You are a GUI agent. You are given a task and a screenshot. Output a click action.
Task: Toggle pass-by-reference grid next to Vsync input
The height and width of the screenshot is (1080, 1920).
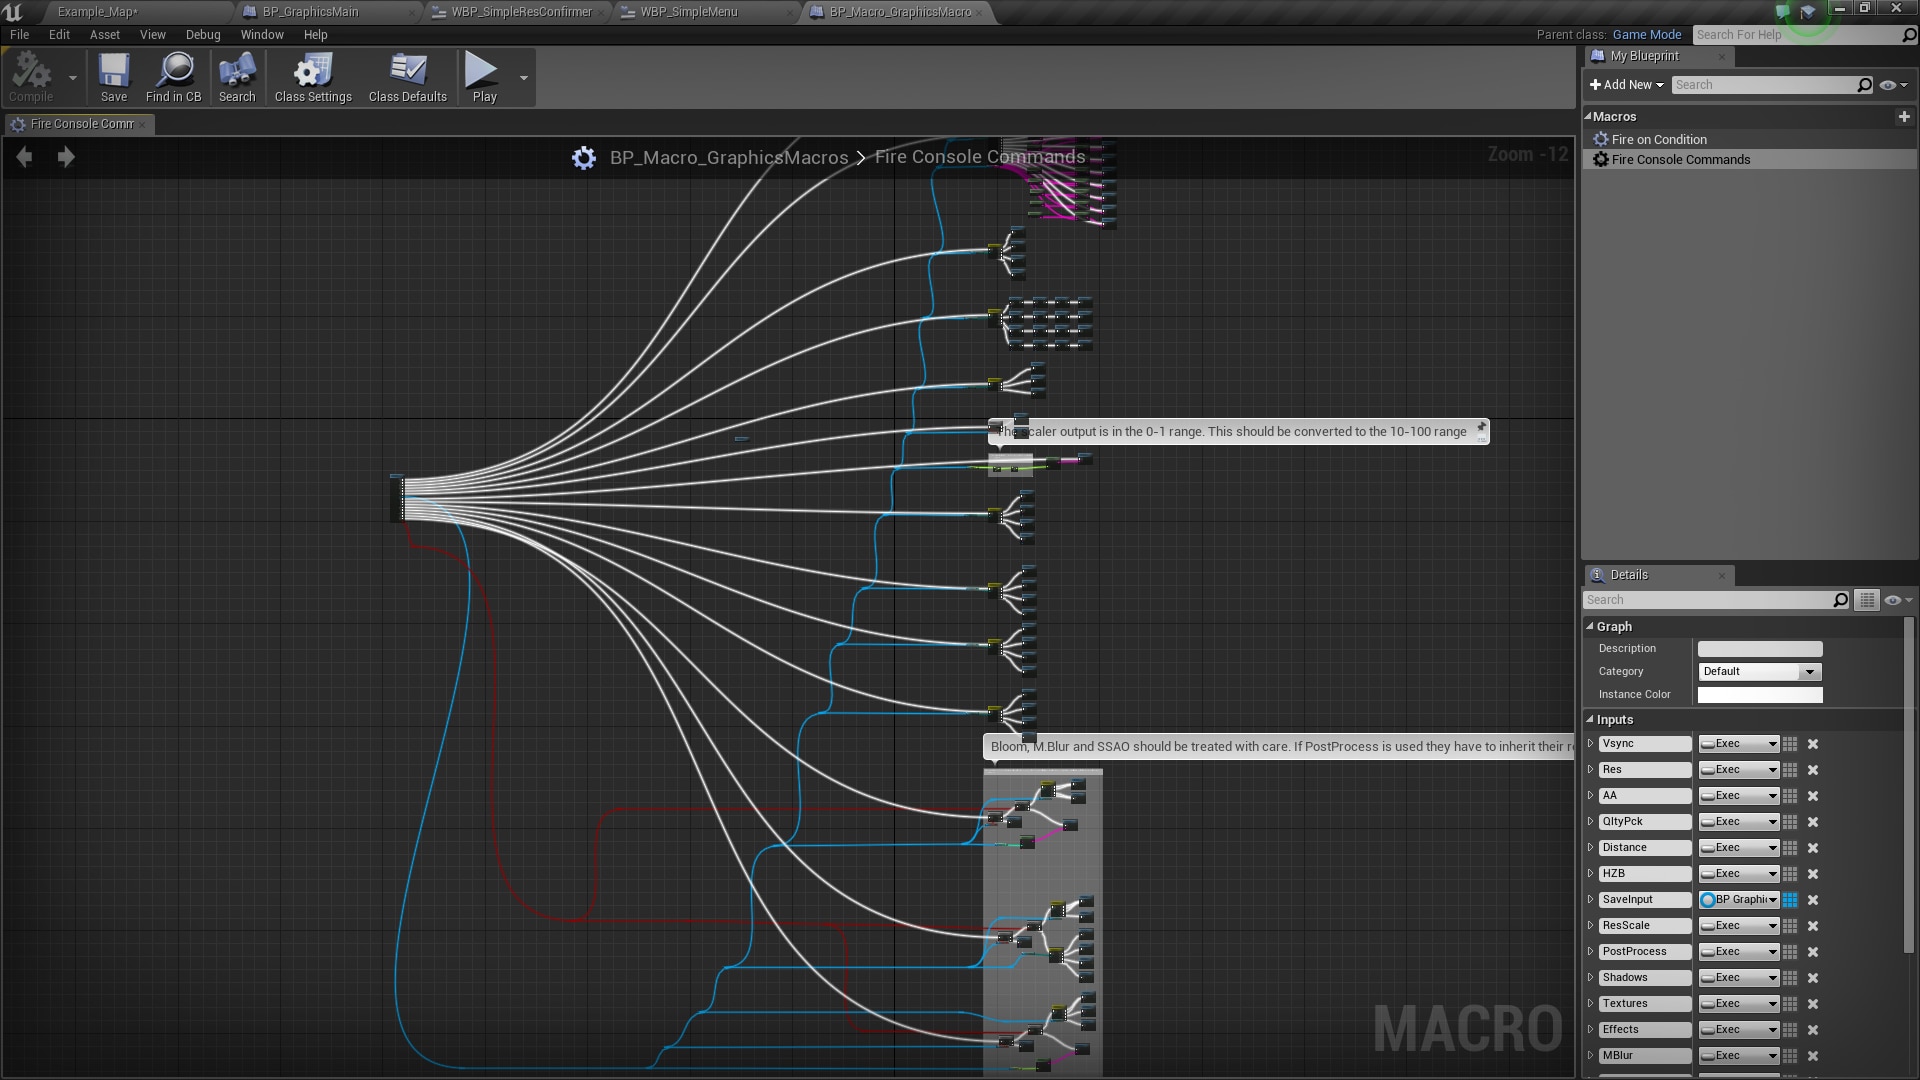(1791, 744)
